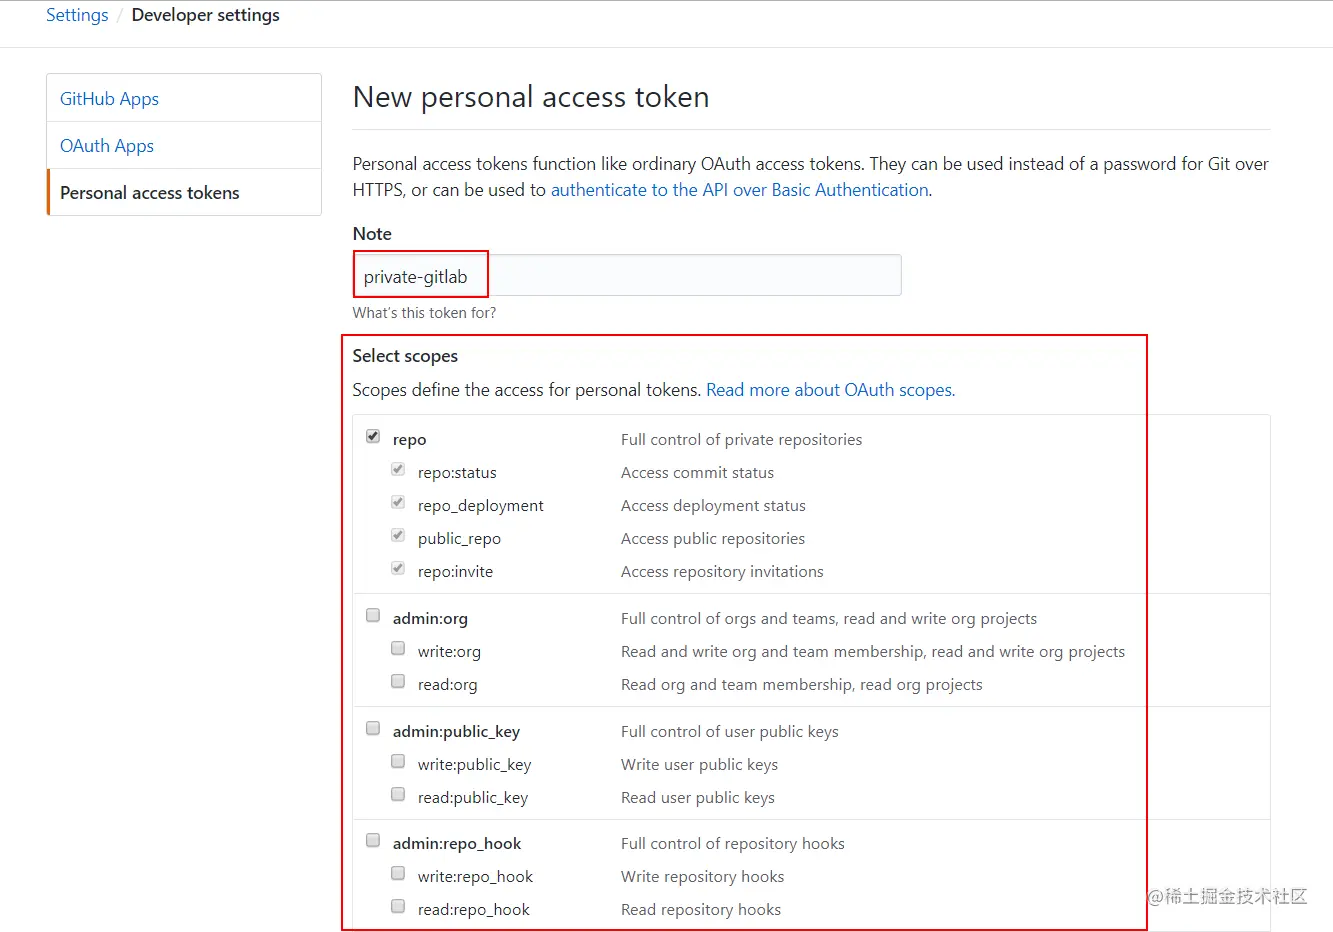Image resolution: width=1333 pixels, height=932 pixels.
Task: Uncheck the repo scope checkbox
Action: [373, 436]
